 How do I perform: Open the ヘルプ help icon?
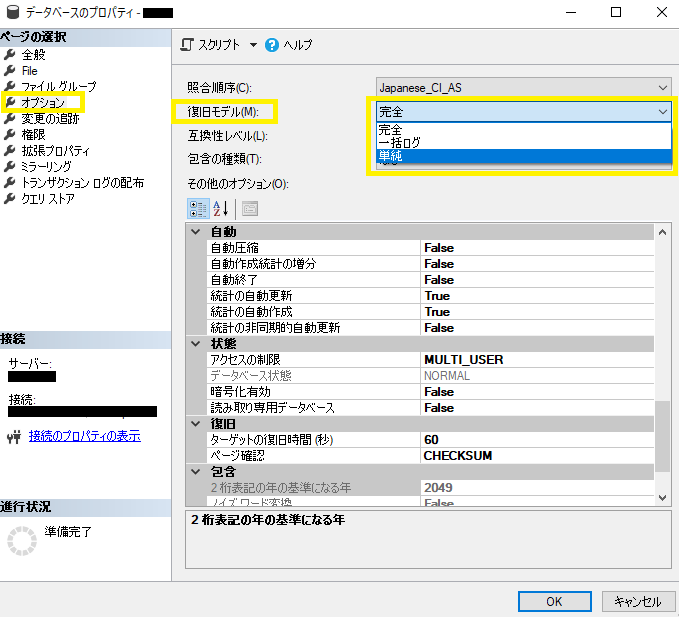pyautogui.click(x=272, y=45)
